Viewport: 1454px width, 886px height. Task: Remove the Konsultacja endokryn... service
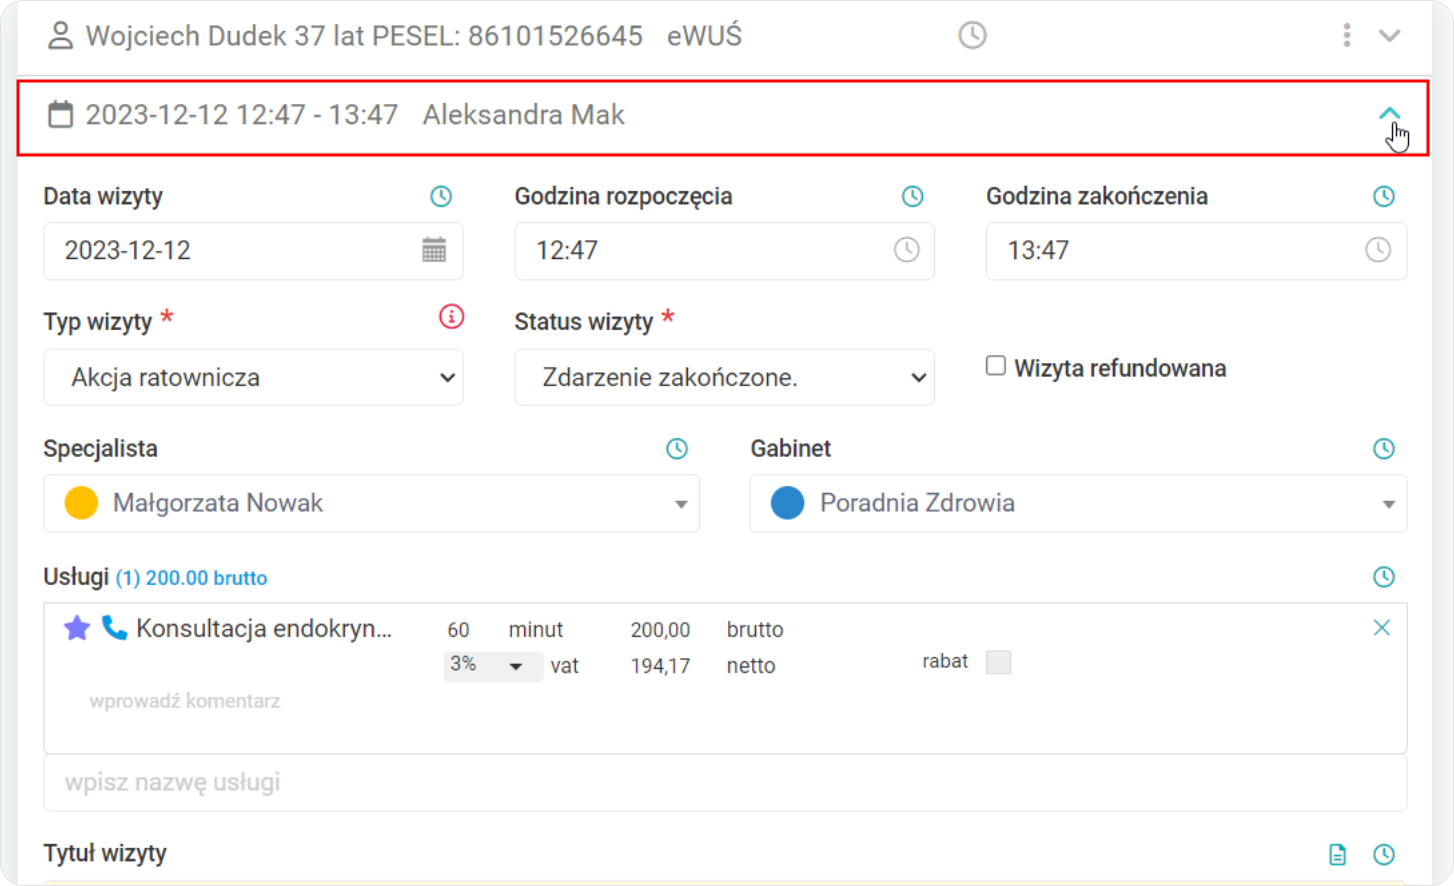click(1382, 628)
